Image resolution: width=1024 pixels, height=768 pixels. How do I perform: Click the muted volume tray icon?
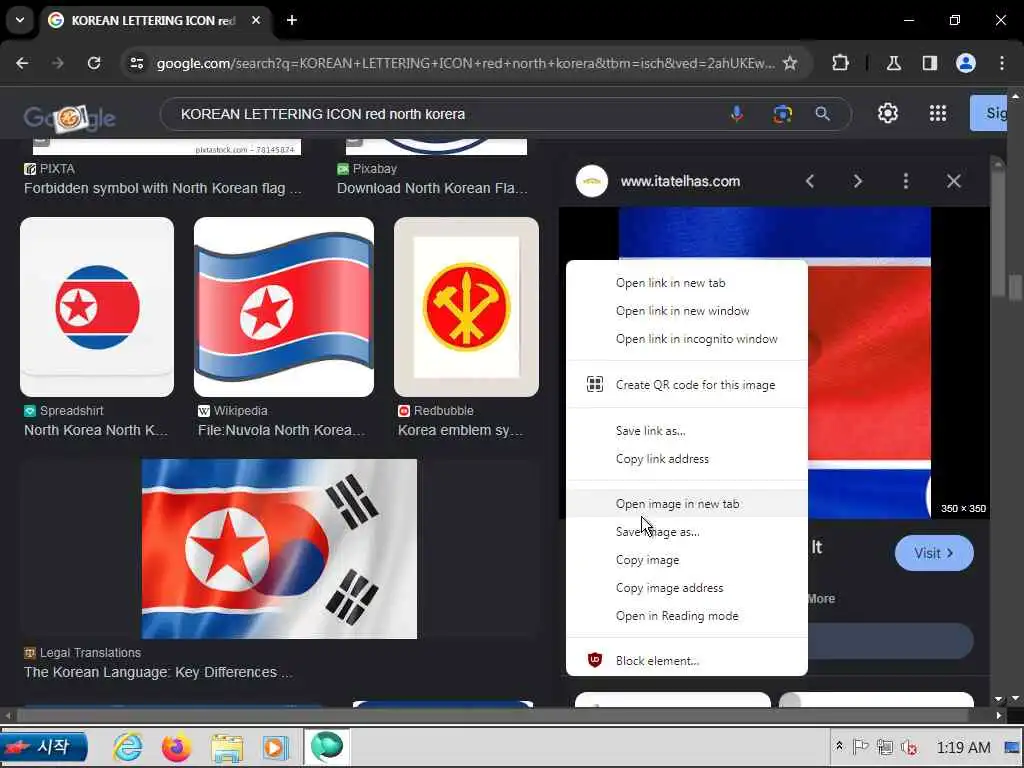pos(908,747)
